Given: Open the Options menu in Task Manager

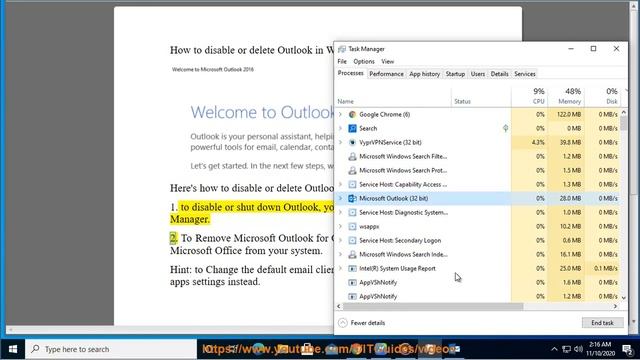Looking at the screenshot, I should [364, 62].
